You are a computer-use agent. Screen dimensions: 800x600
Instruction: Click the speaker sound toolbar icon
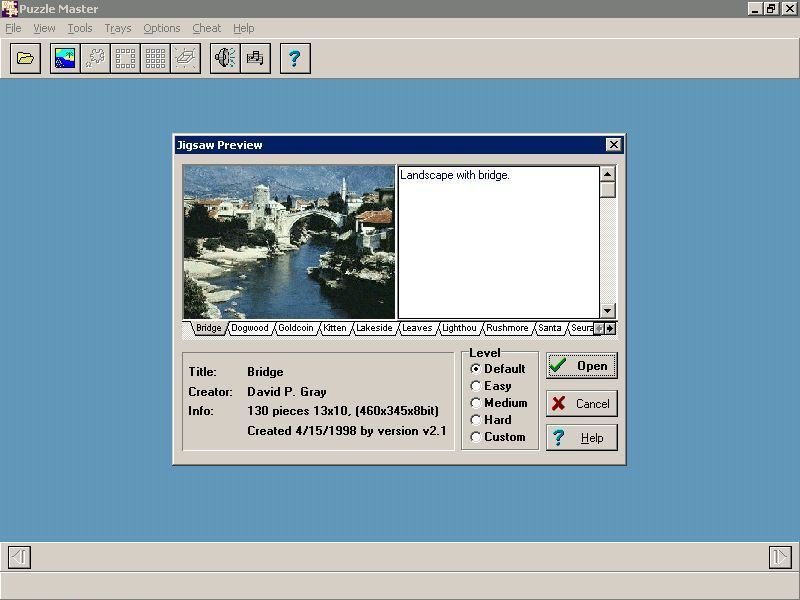225,59
